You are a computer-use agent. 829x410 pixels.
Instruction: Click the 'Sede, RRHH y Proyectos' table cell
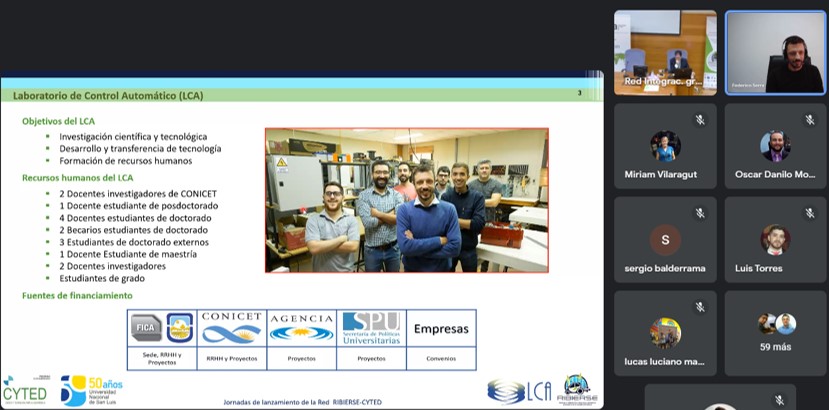click(162, 359)
